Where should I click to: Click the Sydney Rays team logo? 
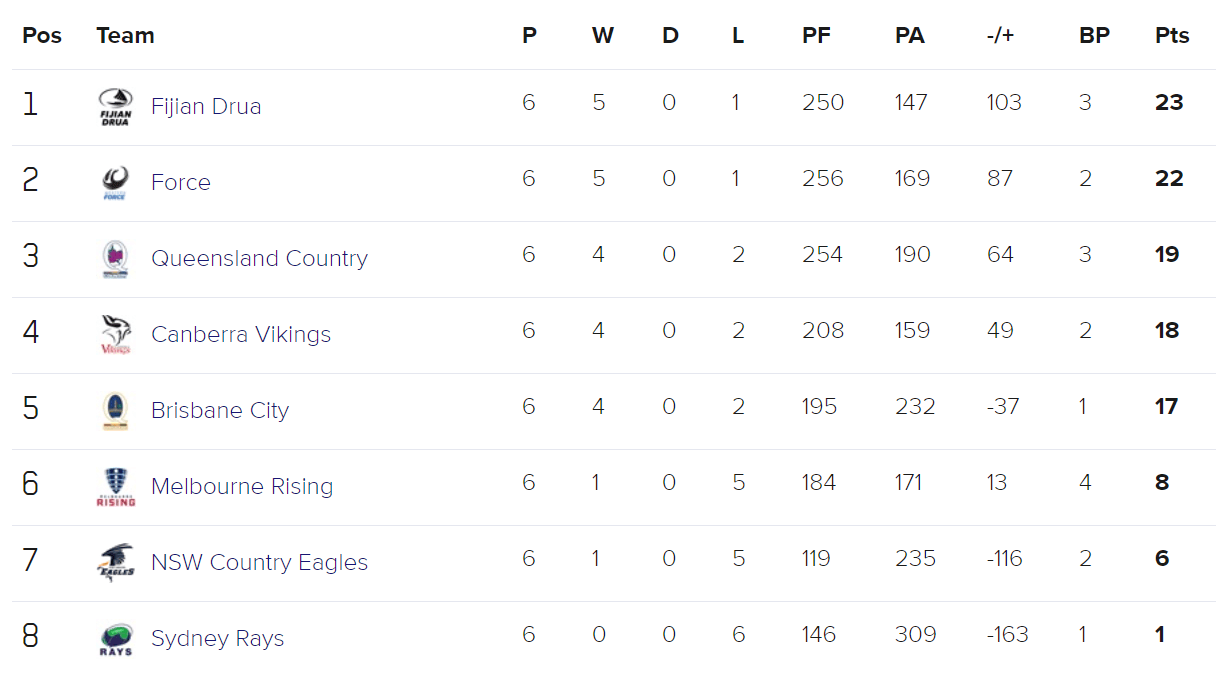pos(116,639)
